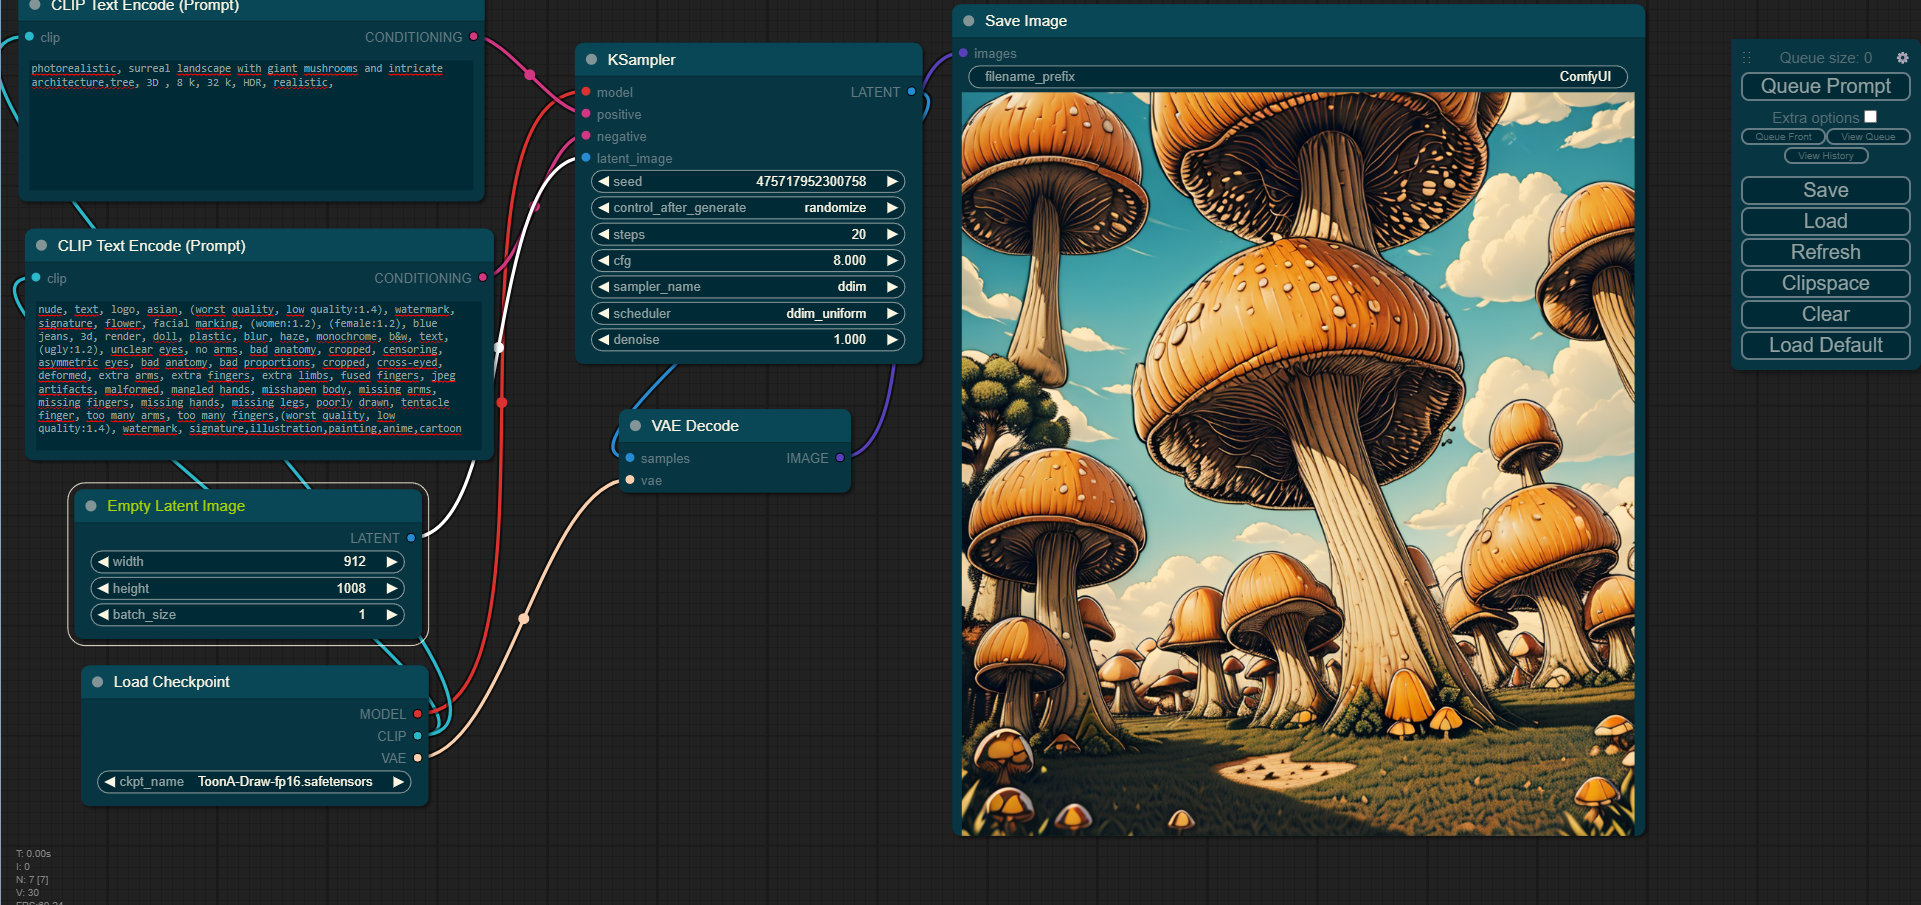
Task: Click the KSampler LATENT output connector dot
Action: [911, 92]
